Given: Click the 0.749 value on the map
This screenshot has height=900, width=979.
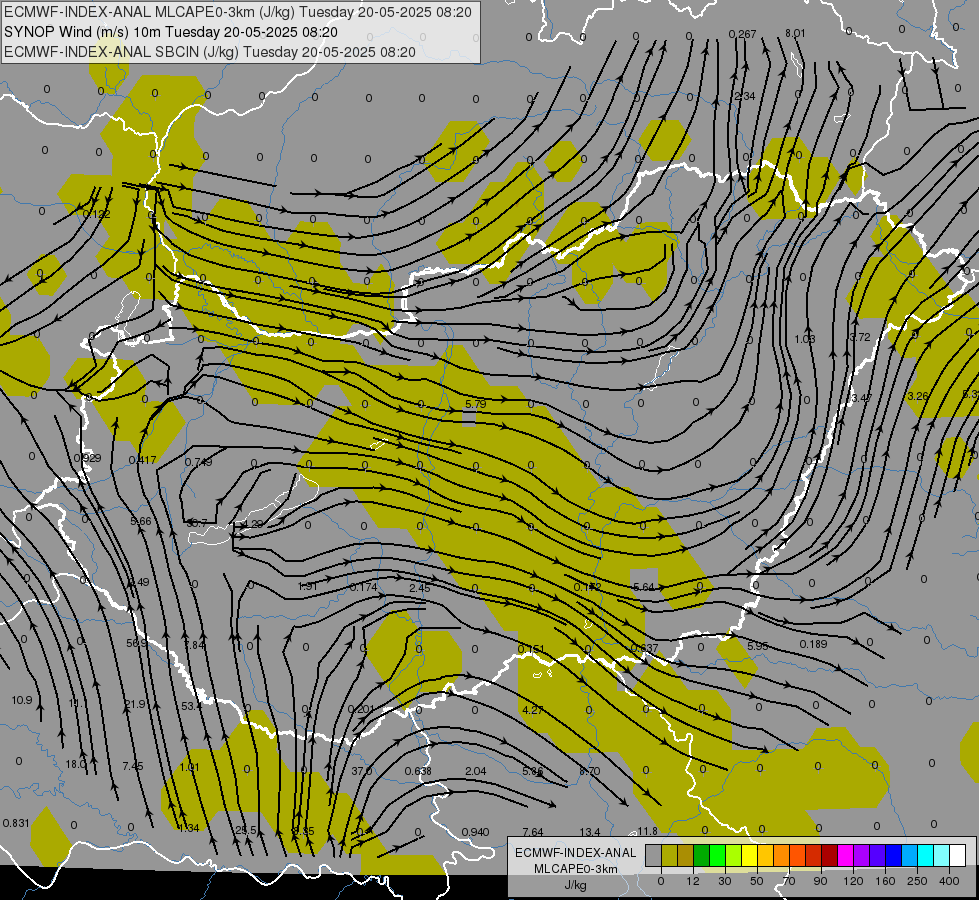Looking at the screenshot, I should pos(198,462).
